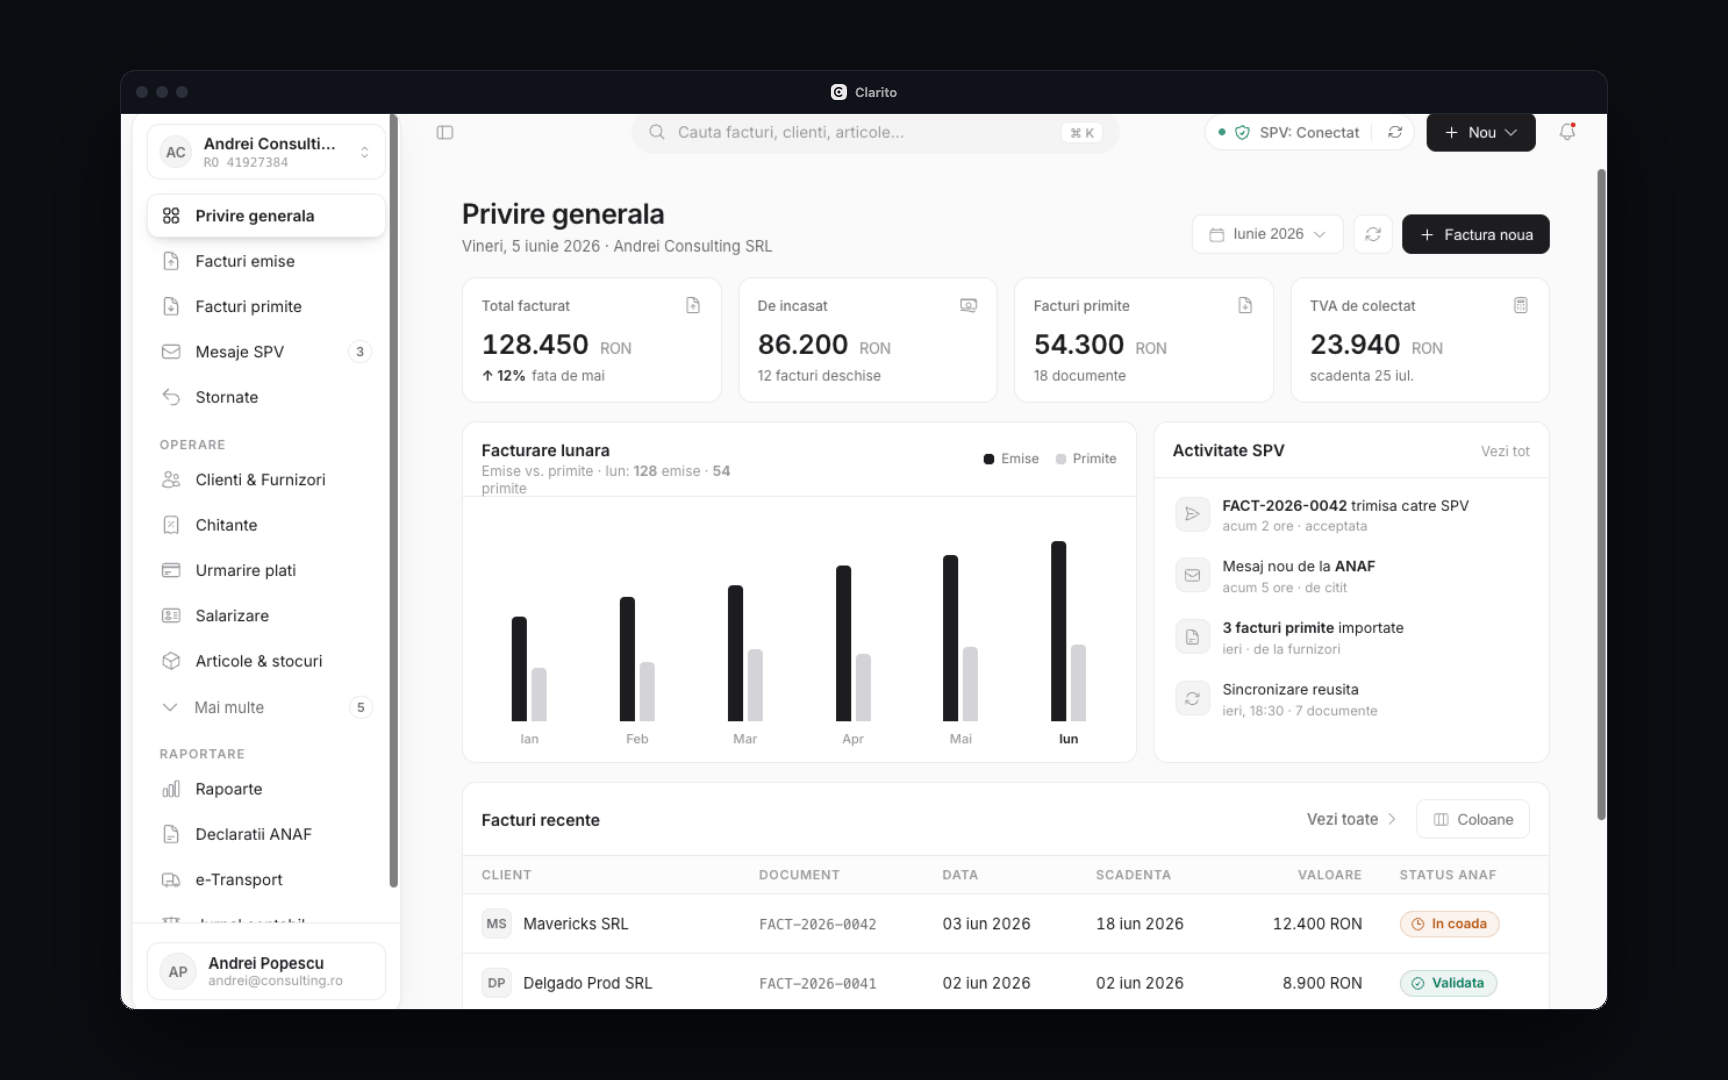Click the DP avatar for Delgado Prod SRL
1728x1080 pixels.
tap(497, 983)
